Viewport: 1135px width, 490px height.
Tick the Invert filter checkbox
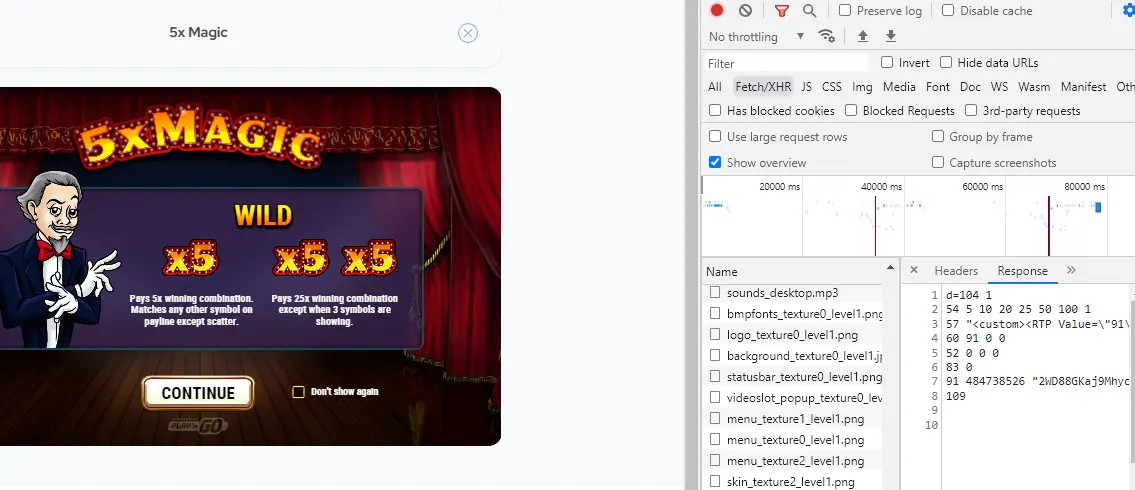887,62
